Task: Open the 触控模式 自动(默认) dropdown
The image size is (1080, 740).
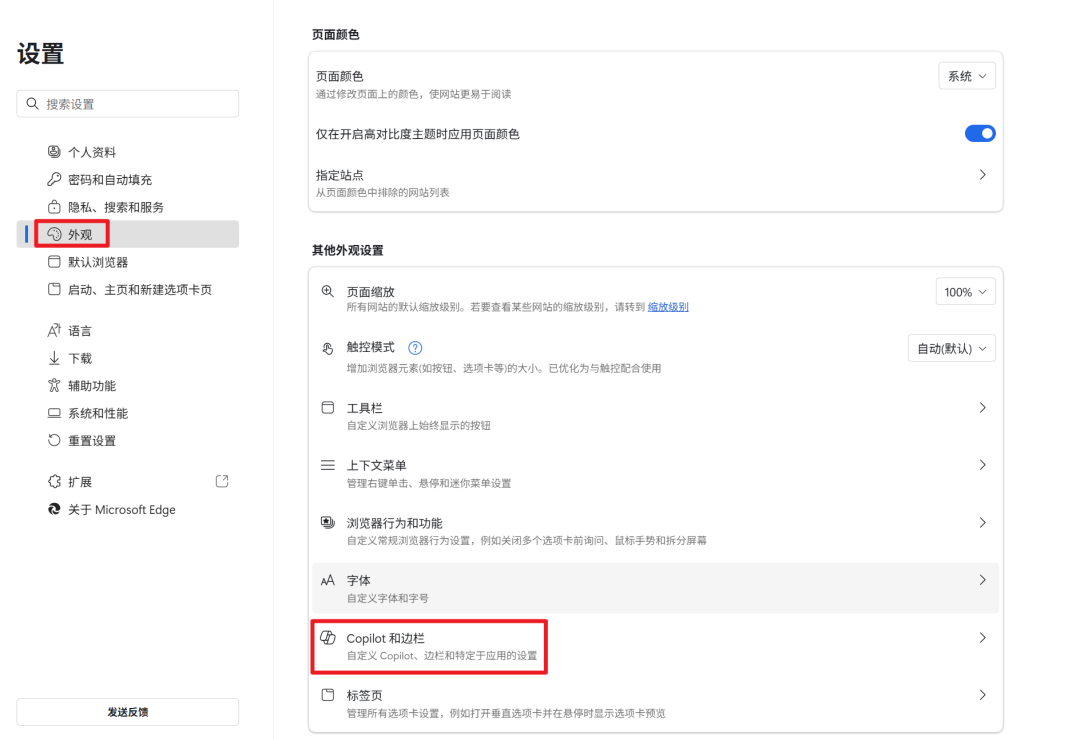Action: [951, 348]
